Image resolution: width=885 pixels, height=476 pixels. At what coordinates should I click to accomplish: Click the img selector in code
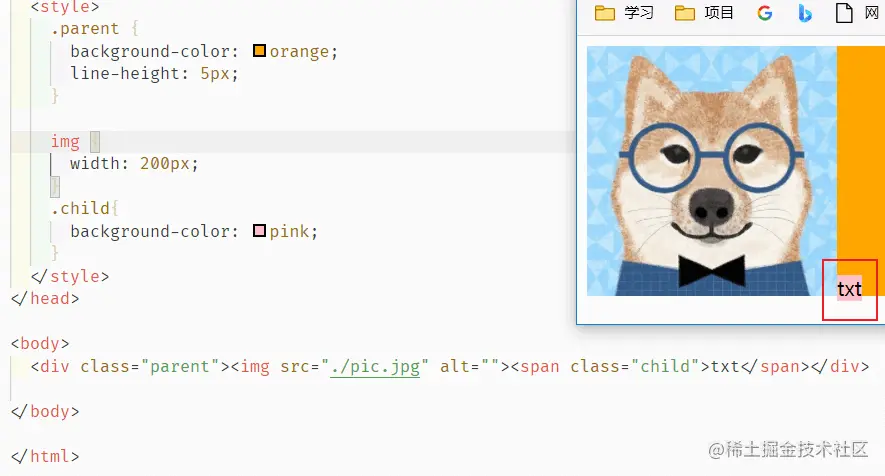point(65,141)
